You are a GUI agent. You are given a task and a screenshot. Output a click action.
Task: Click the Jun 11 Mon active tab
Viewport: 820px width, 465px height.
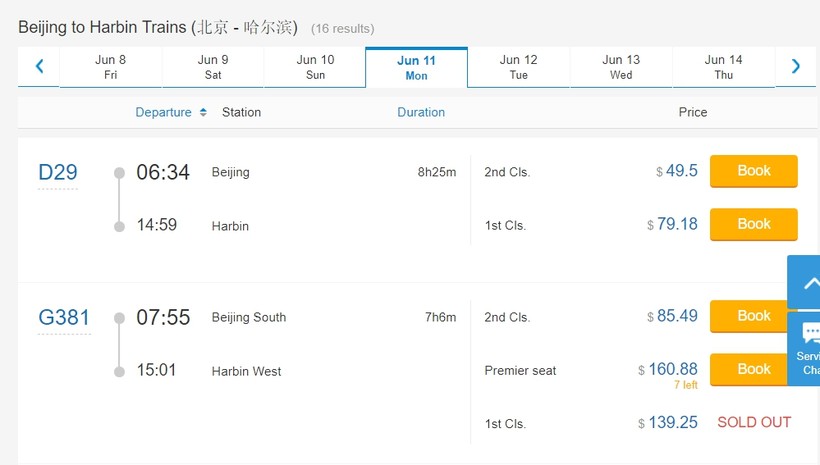[x=416, y=68]
